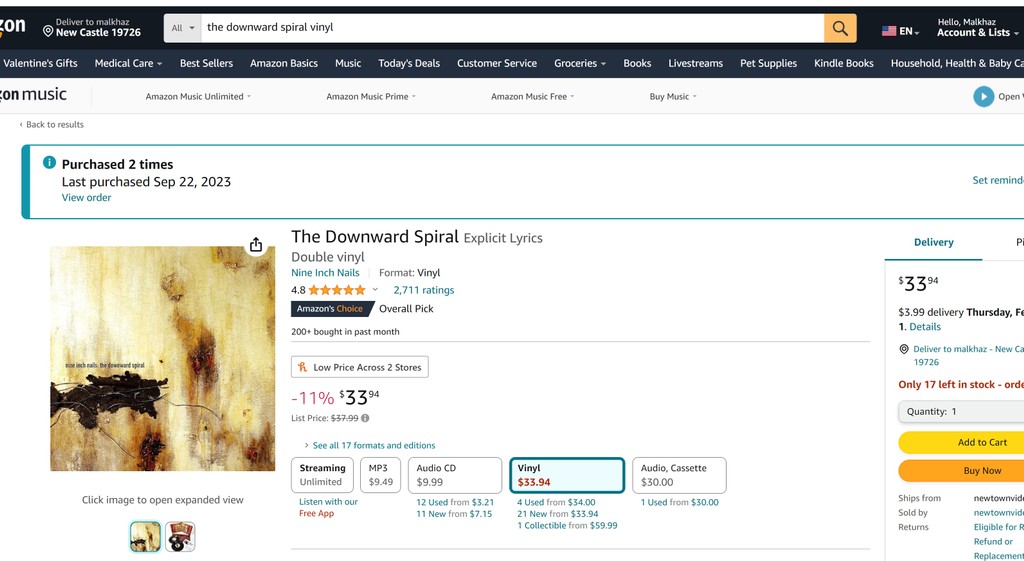Expand See all 17 formats and editions
The height and width of the screenshot is (561, 1024).
click(373, 445)
